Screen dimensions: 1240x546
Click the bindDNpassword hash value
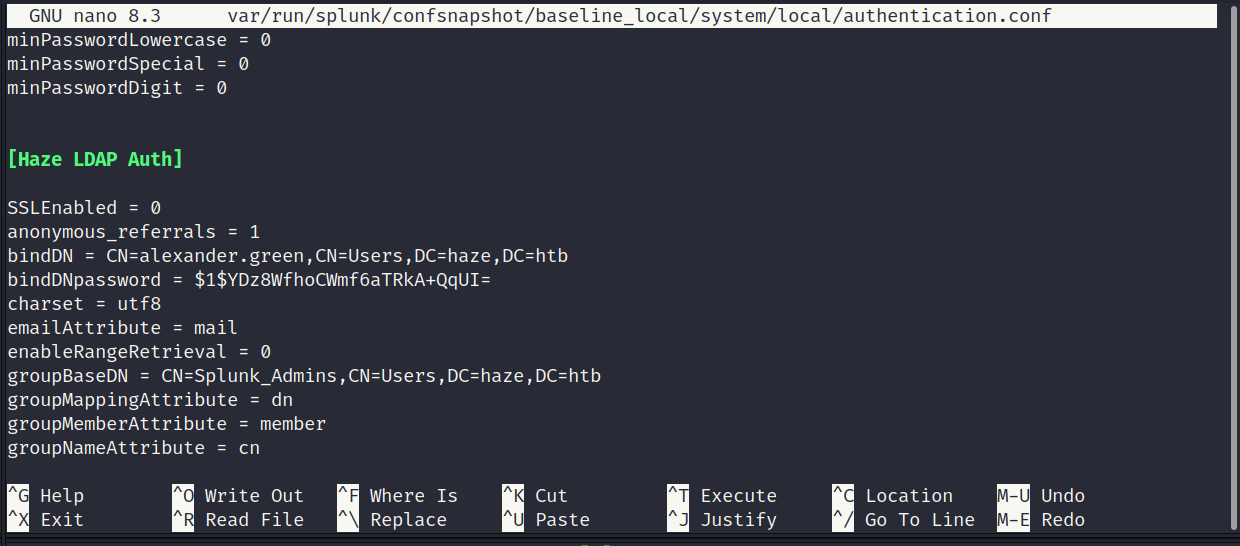[343, 280]
